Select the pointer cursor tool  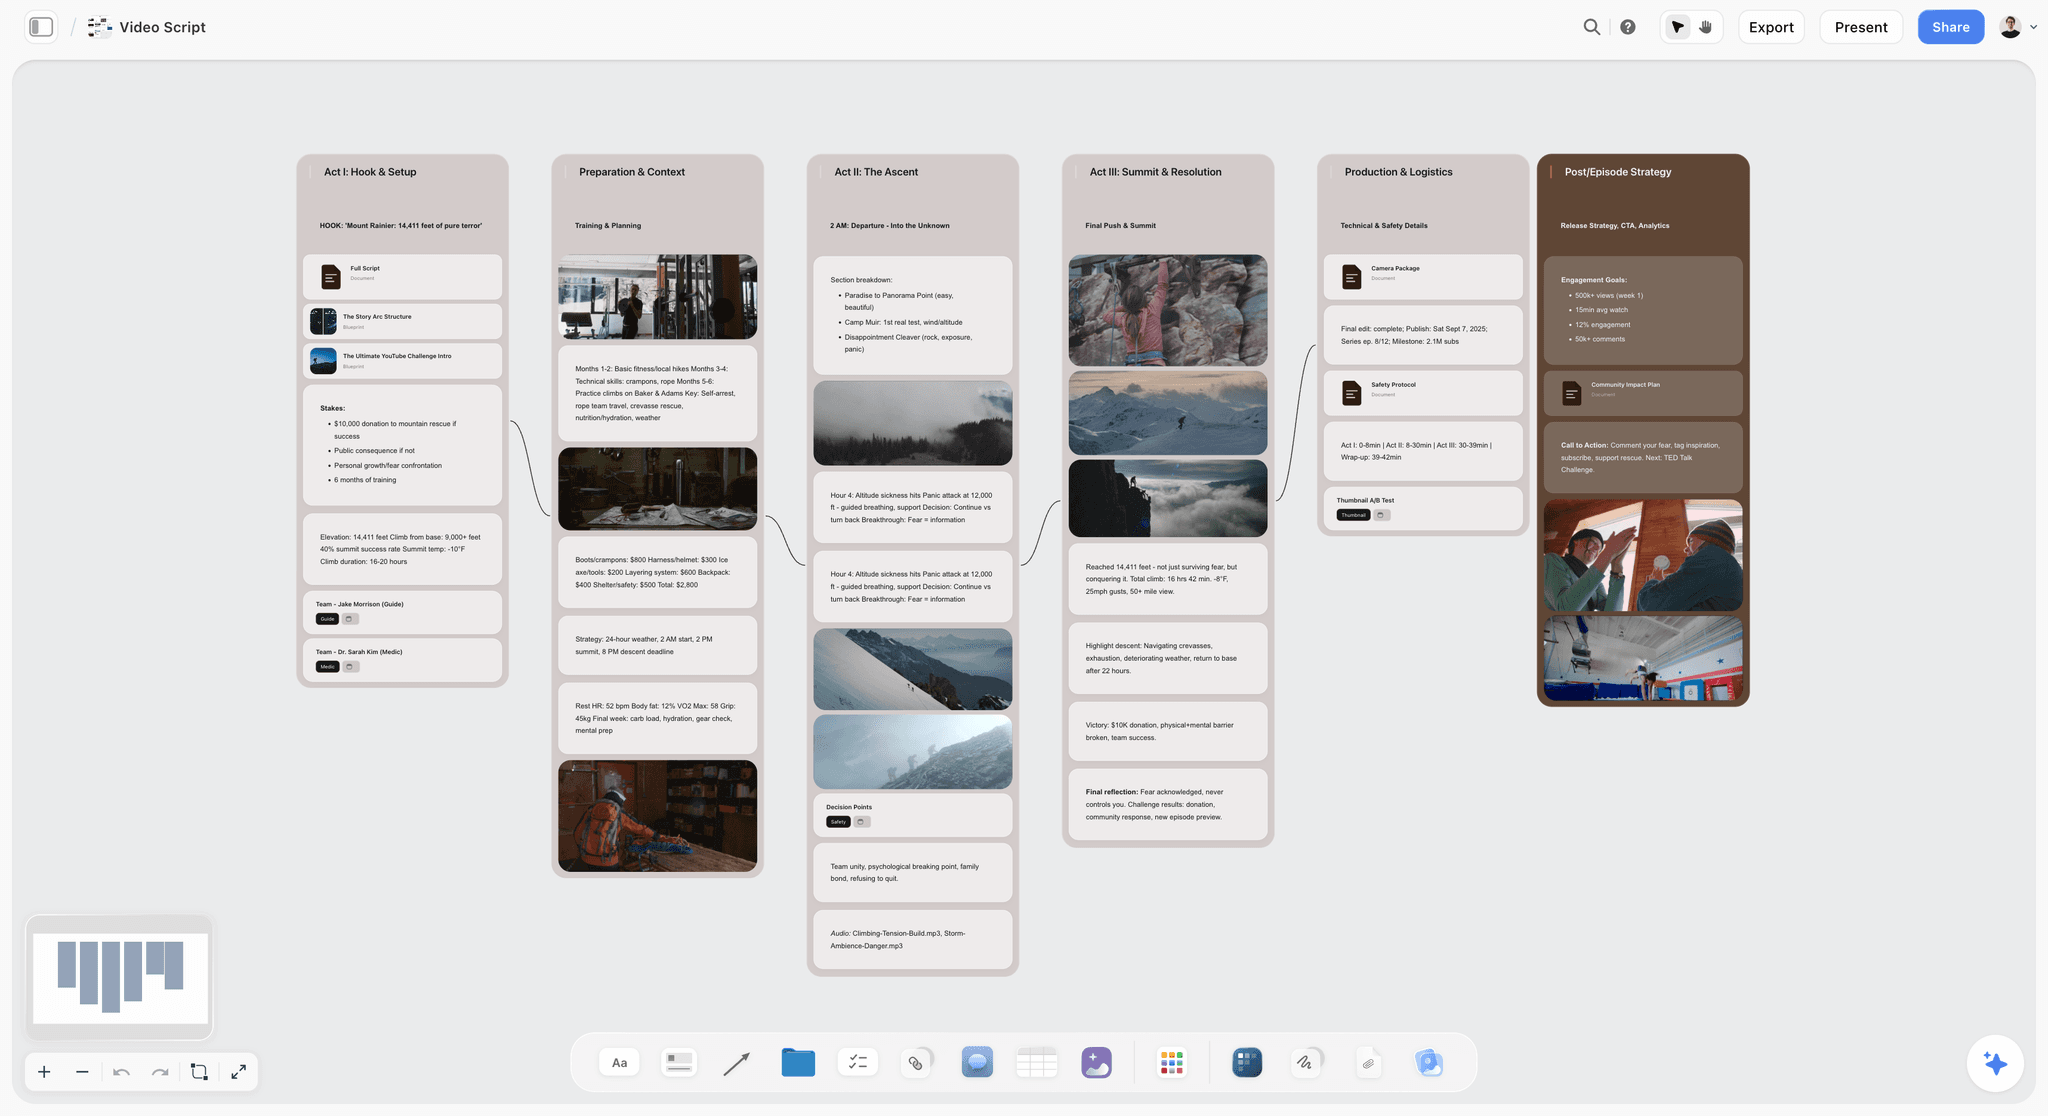tap(1677, 27)
